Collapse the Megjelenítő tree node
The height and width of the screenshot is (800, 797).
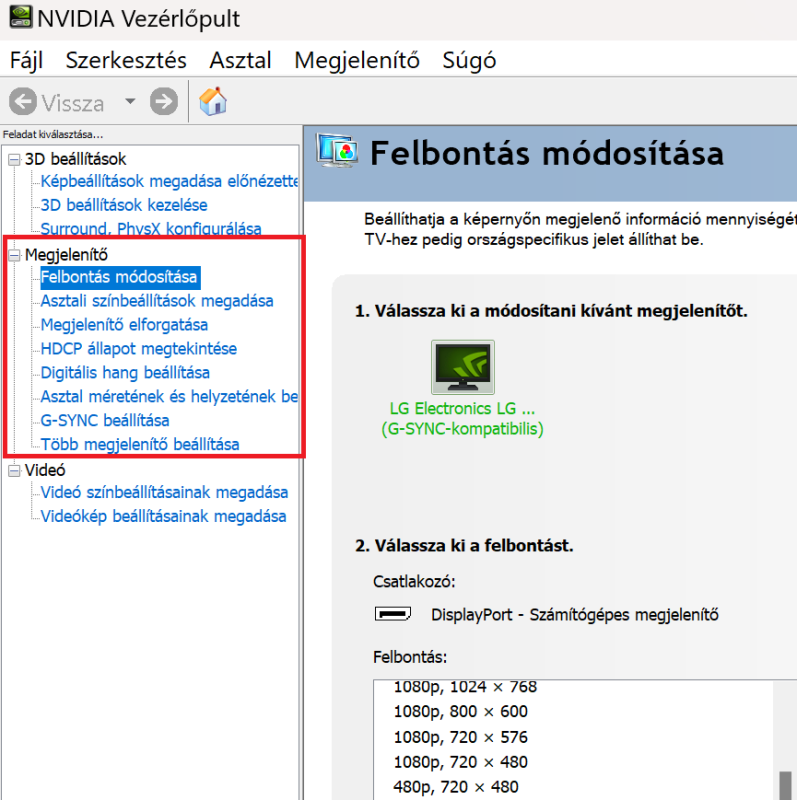coord(14,255)
